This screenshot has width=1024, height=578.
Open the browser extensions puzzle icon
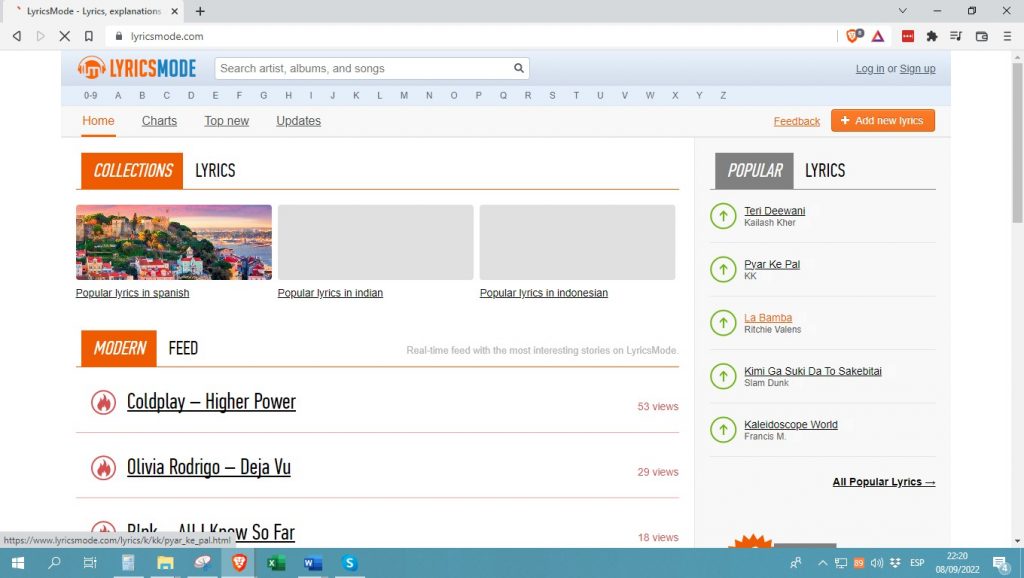tap(932, 36)
